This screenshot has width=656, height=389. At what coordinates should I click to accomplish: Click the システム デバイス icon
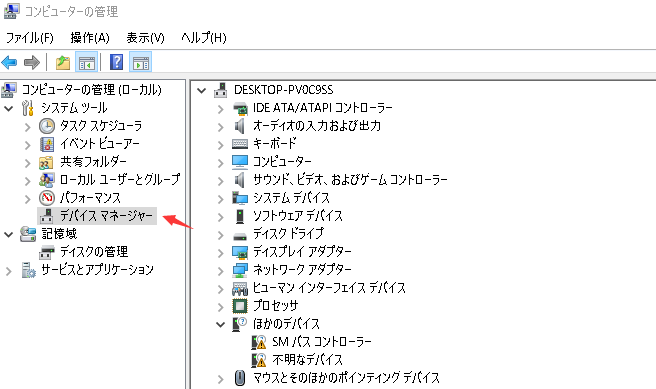240,198
